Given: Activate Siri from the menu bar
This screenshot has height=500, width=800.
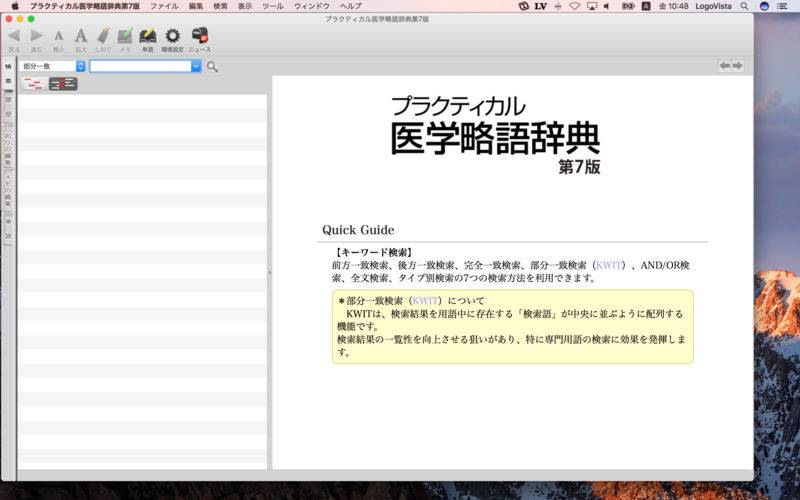Looking at the screenshot, I should 764,6.
